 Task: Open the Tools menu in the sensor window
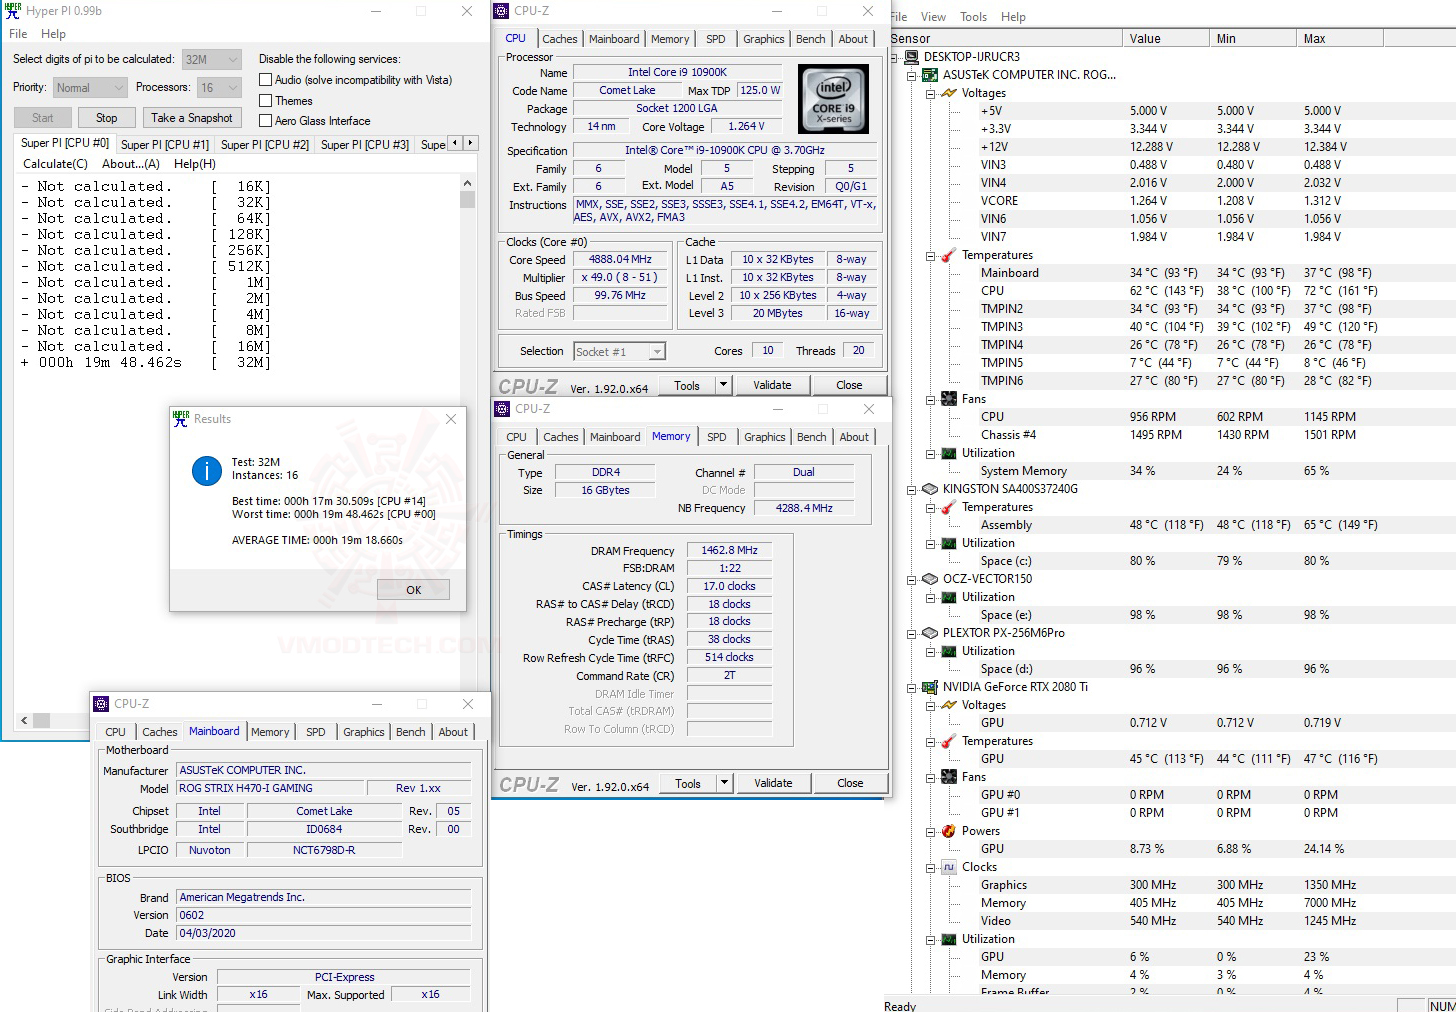tap(972, 17)
